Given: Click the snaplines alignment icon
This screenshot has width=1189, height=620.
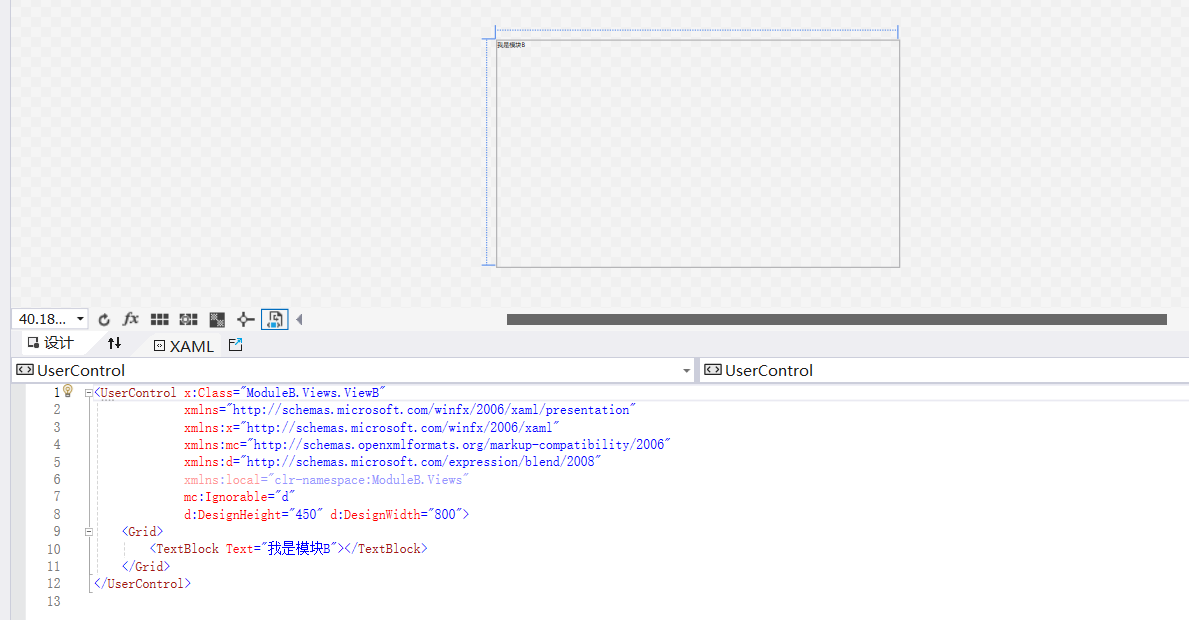Looking at the screenshot, I should tap(246, 319).
